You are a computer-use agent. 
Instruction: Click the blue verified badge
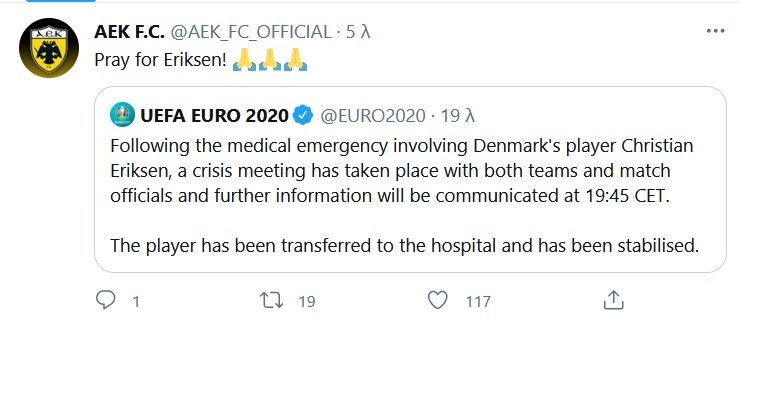[x=303, y=115]
